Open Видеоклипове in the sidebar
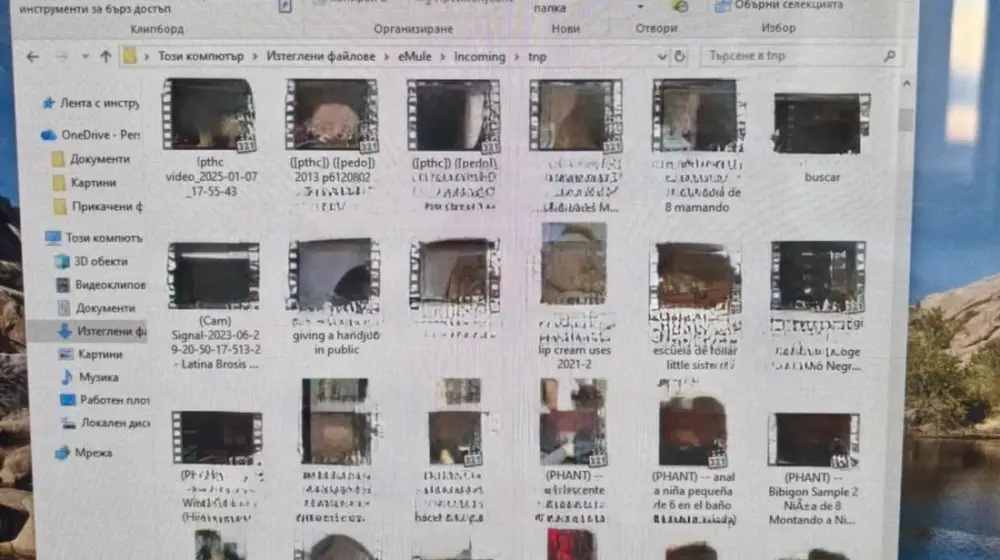 click(x=101, y=284)
